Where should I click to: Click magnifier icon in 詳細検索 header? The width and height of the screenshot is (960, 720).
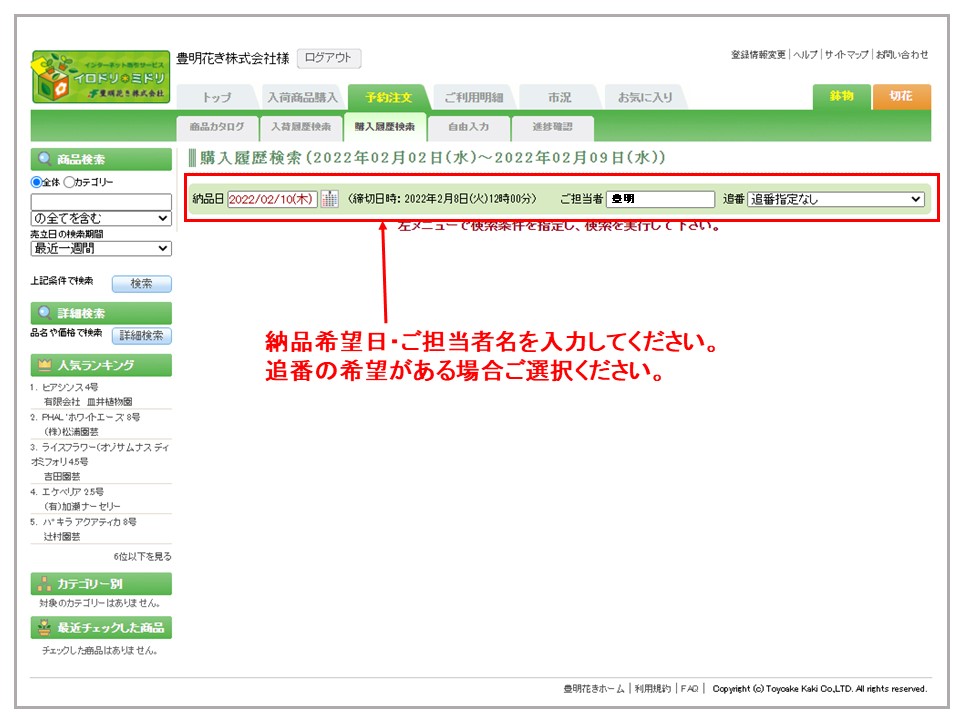point(44,313)
